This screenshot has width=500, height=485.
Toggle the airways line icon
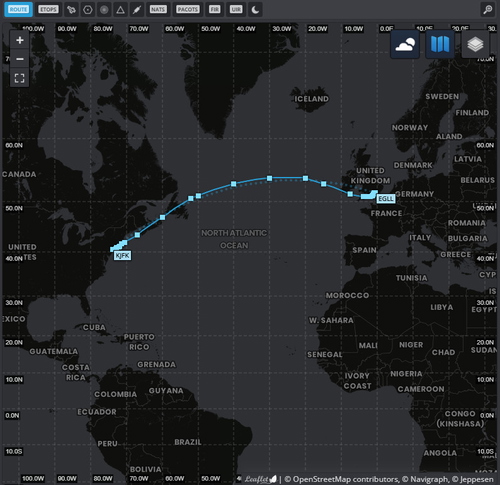137,9
